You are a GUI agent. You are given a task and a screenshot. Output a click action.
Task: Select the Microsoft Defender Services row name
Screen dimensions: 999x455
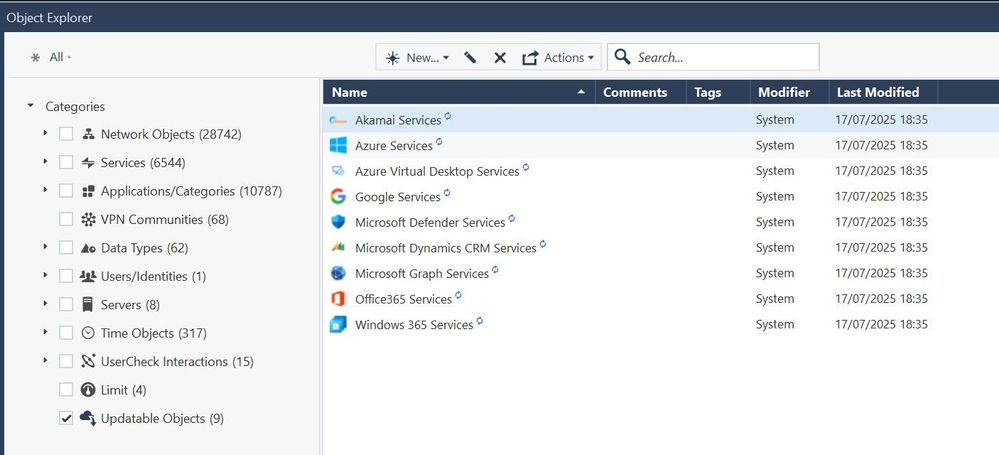(x=430, y=222)
